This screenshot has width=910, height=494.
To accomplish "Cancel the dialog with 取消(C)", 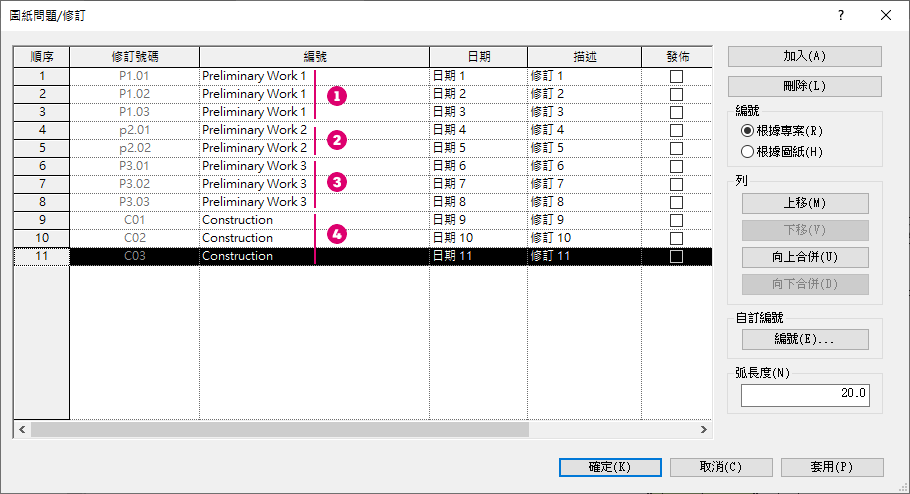I will pyautogui.click(x=721, y=467).
